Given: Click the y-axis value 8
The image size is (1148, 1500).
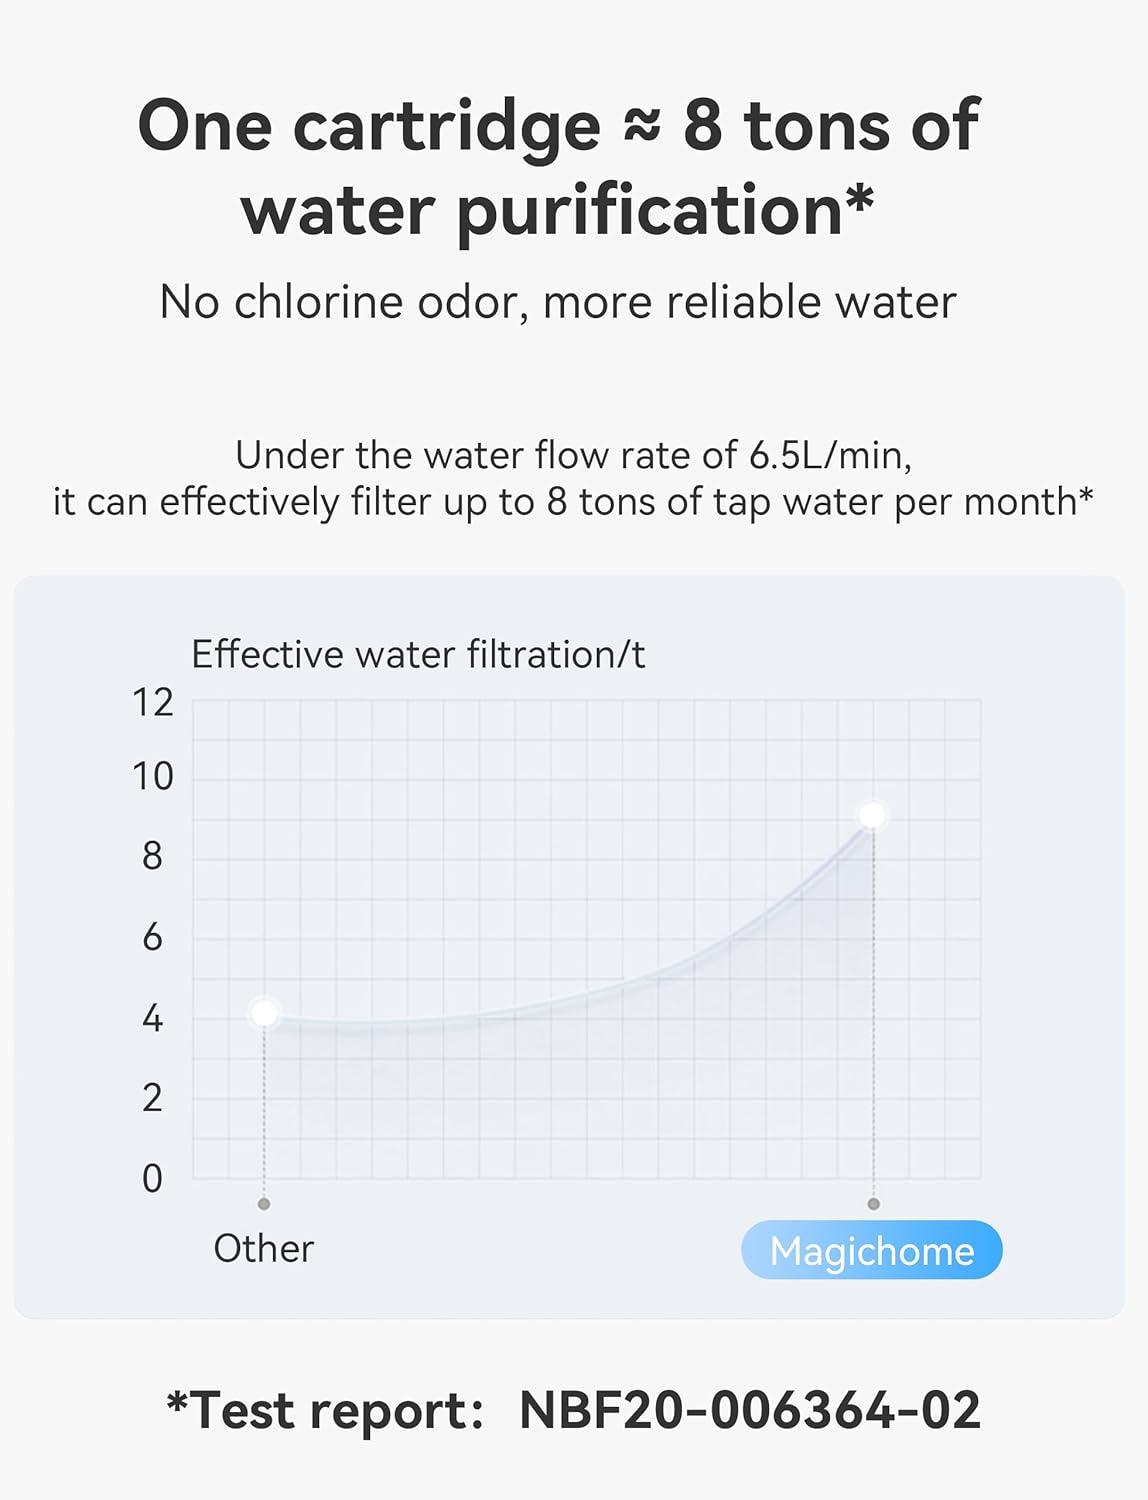Looking at the screenshot, I should (x=152, y=856).
